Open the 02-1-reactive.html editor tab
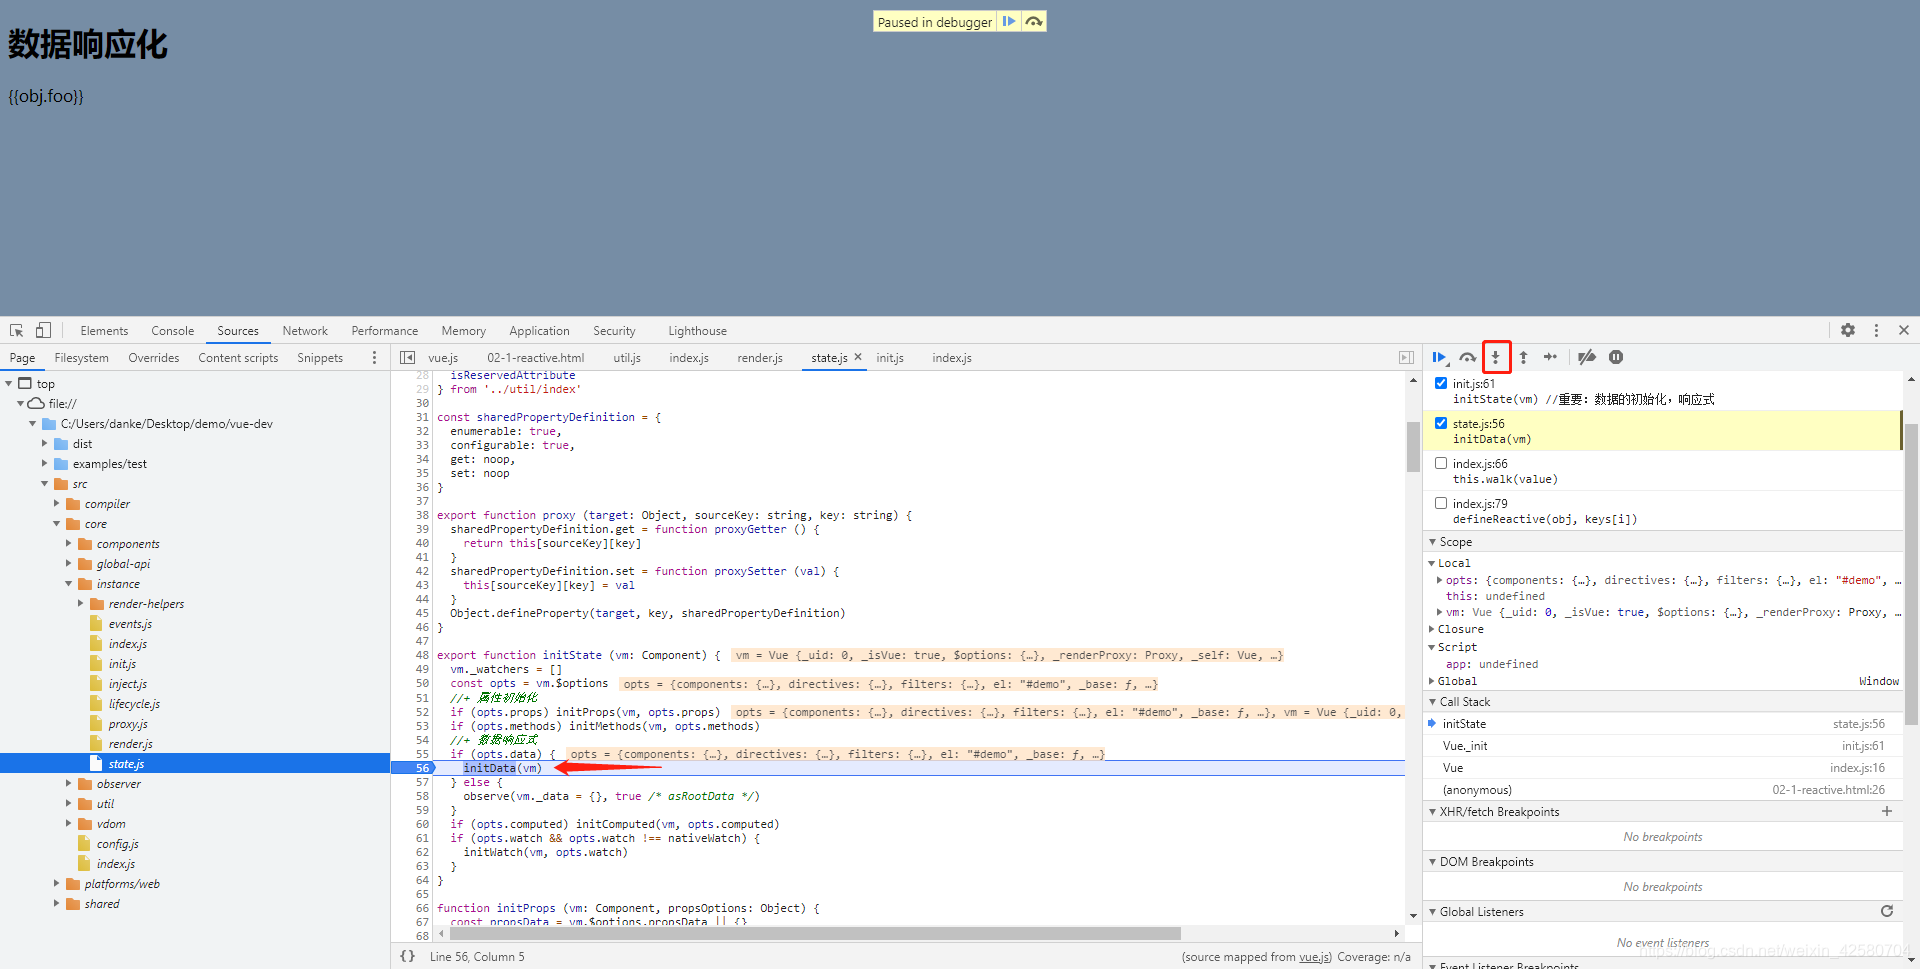This screenshot has height=969, width=1920. (x=536, y=358)
